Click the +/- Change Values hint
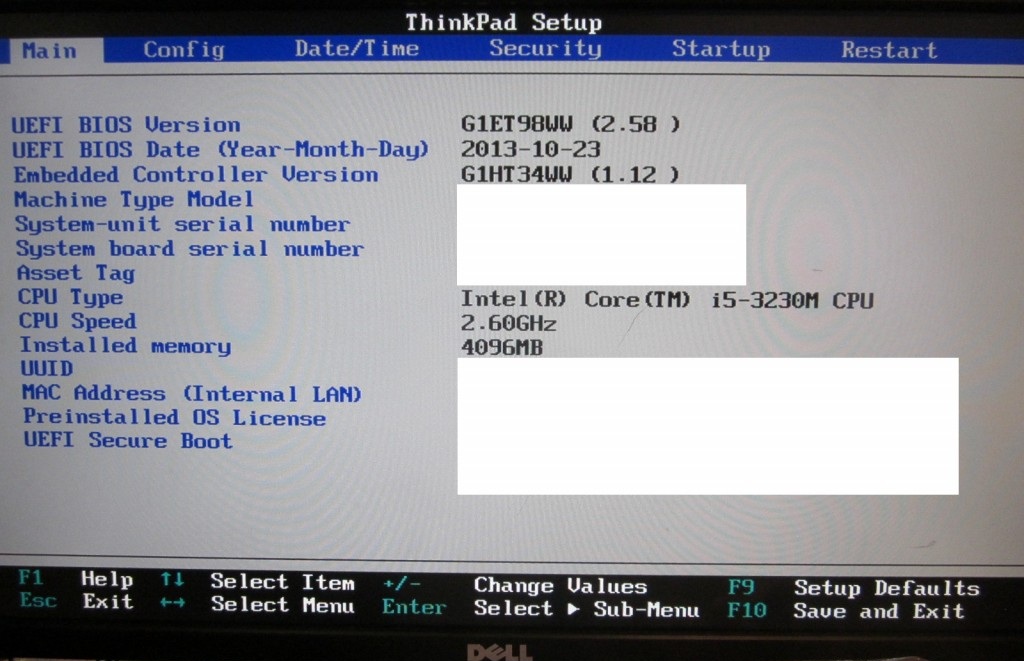The image size is (1024, 661). [x=515, y=585]
